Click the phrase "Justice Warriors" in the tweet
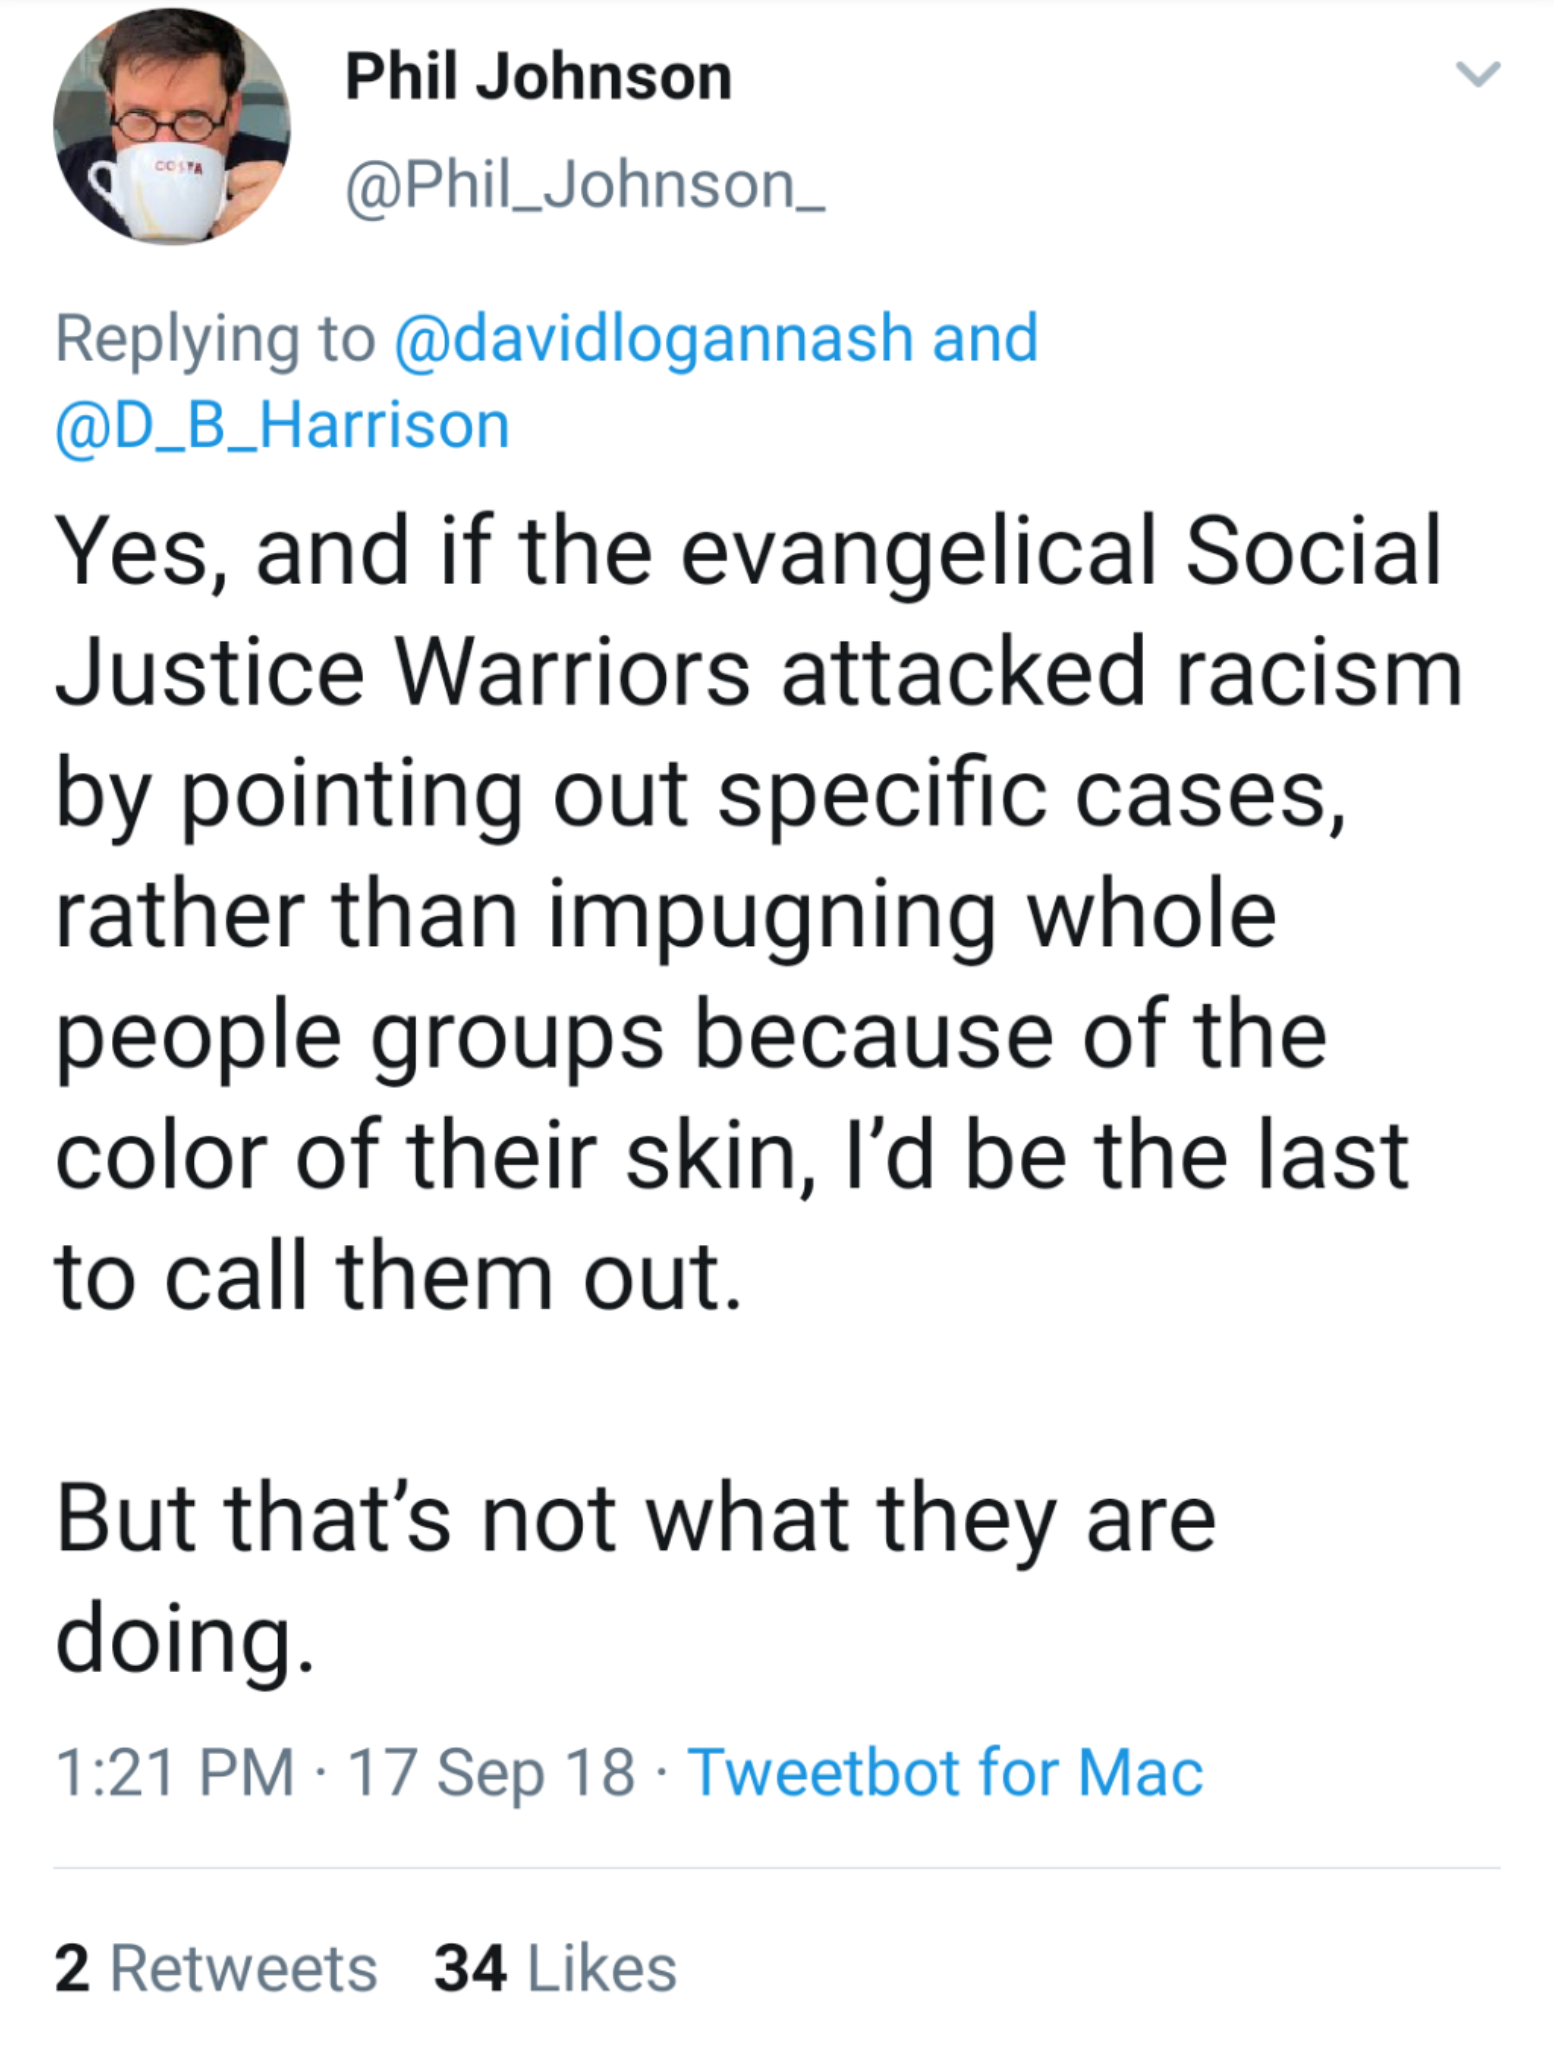 point(402,671)
